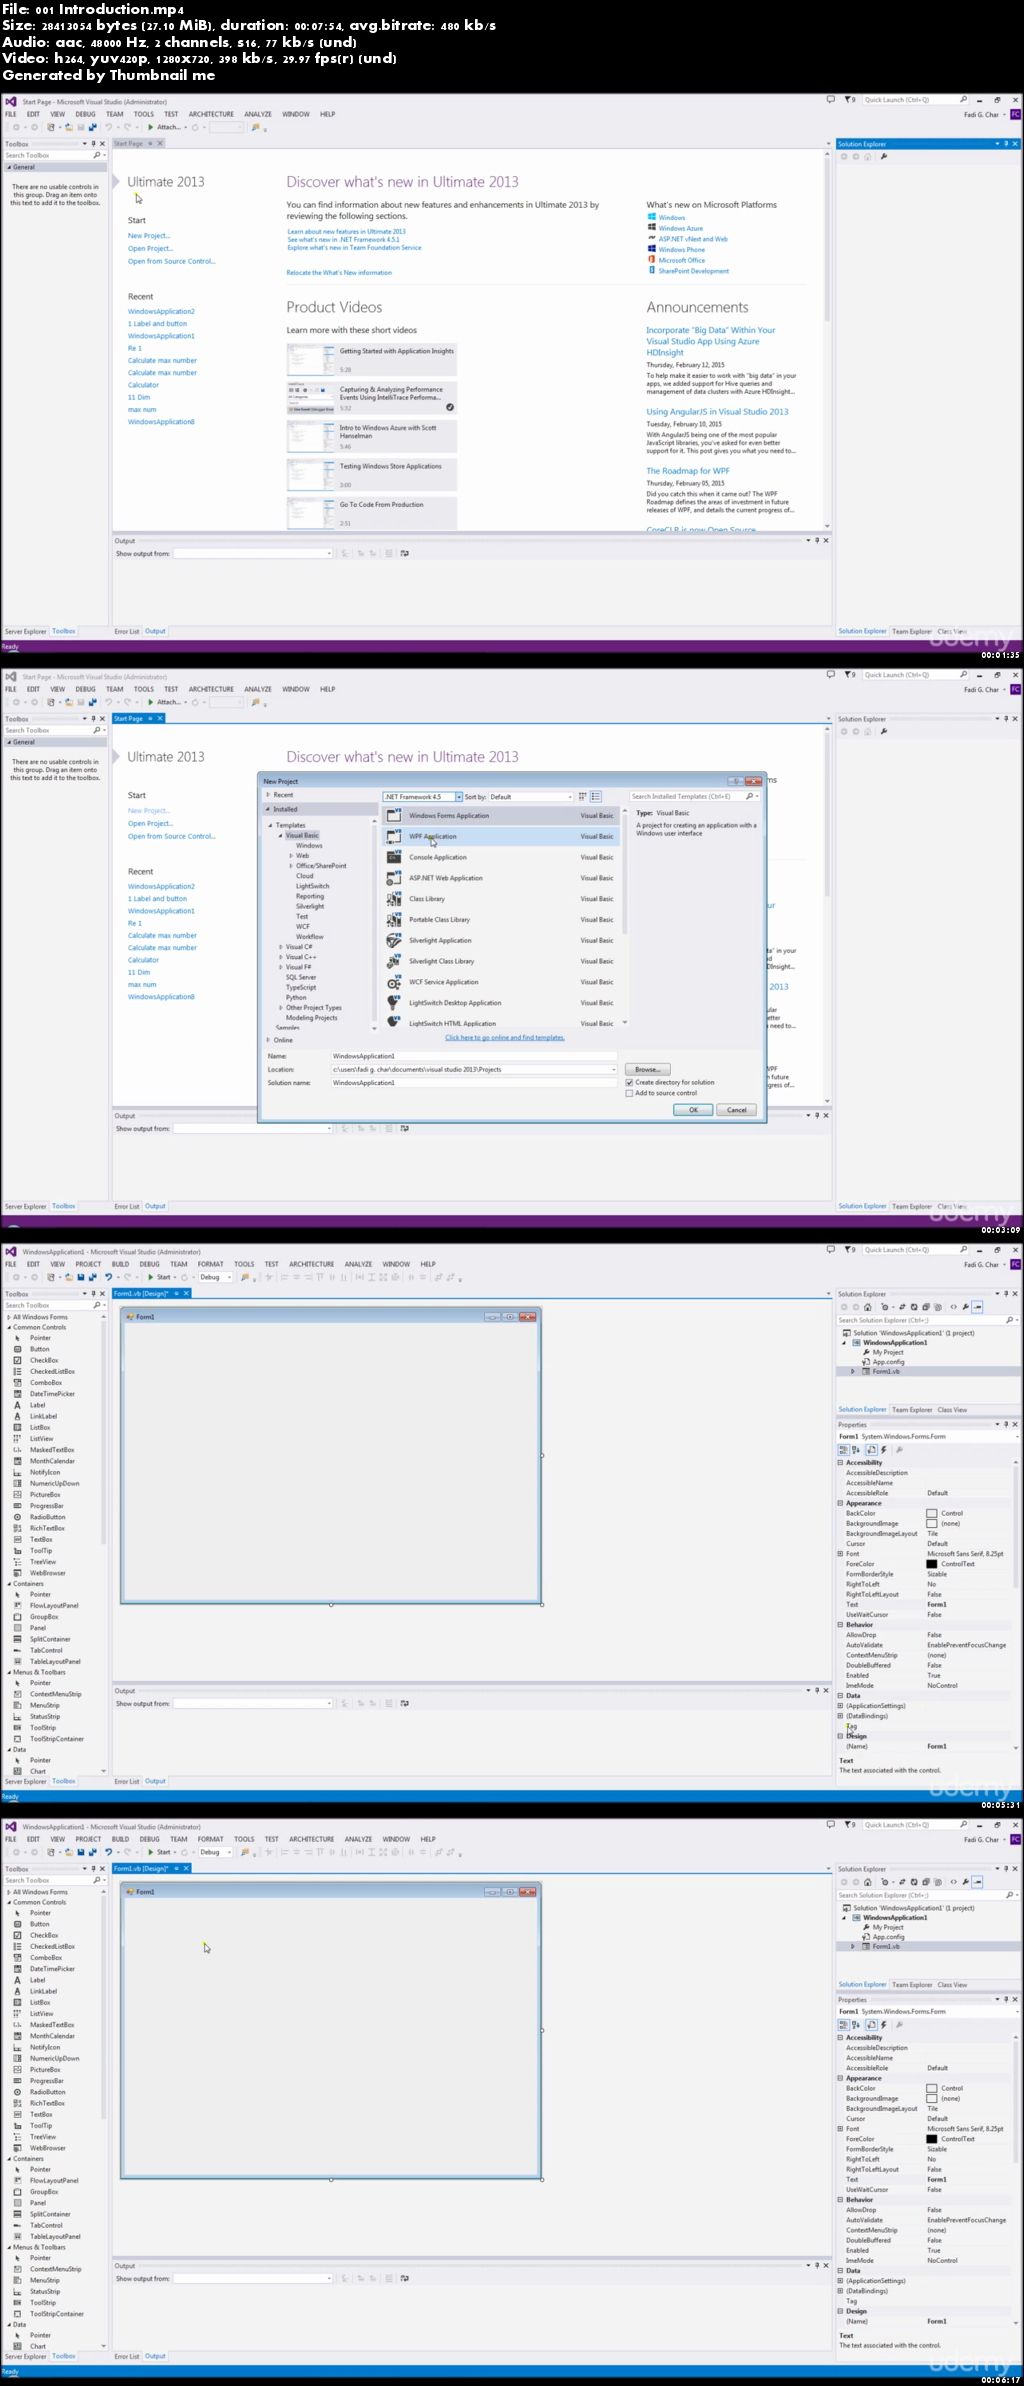
Task: Open Location path dropdown in New Project dialog
Action: pos(614,1069)
